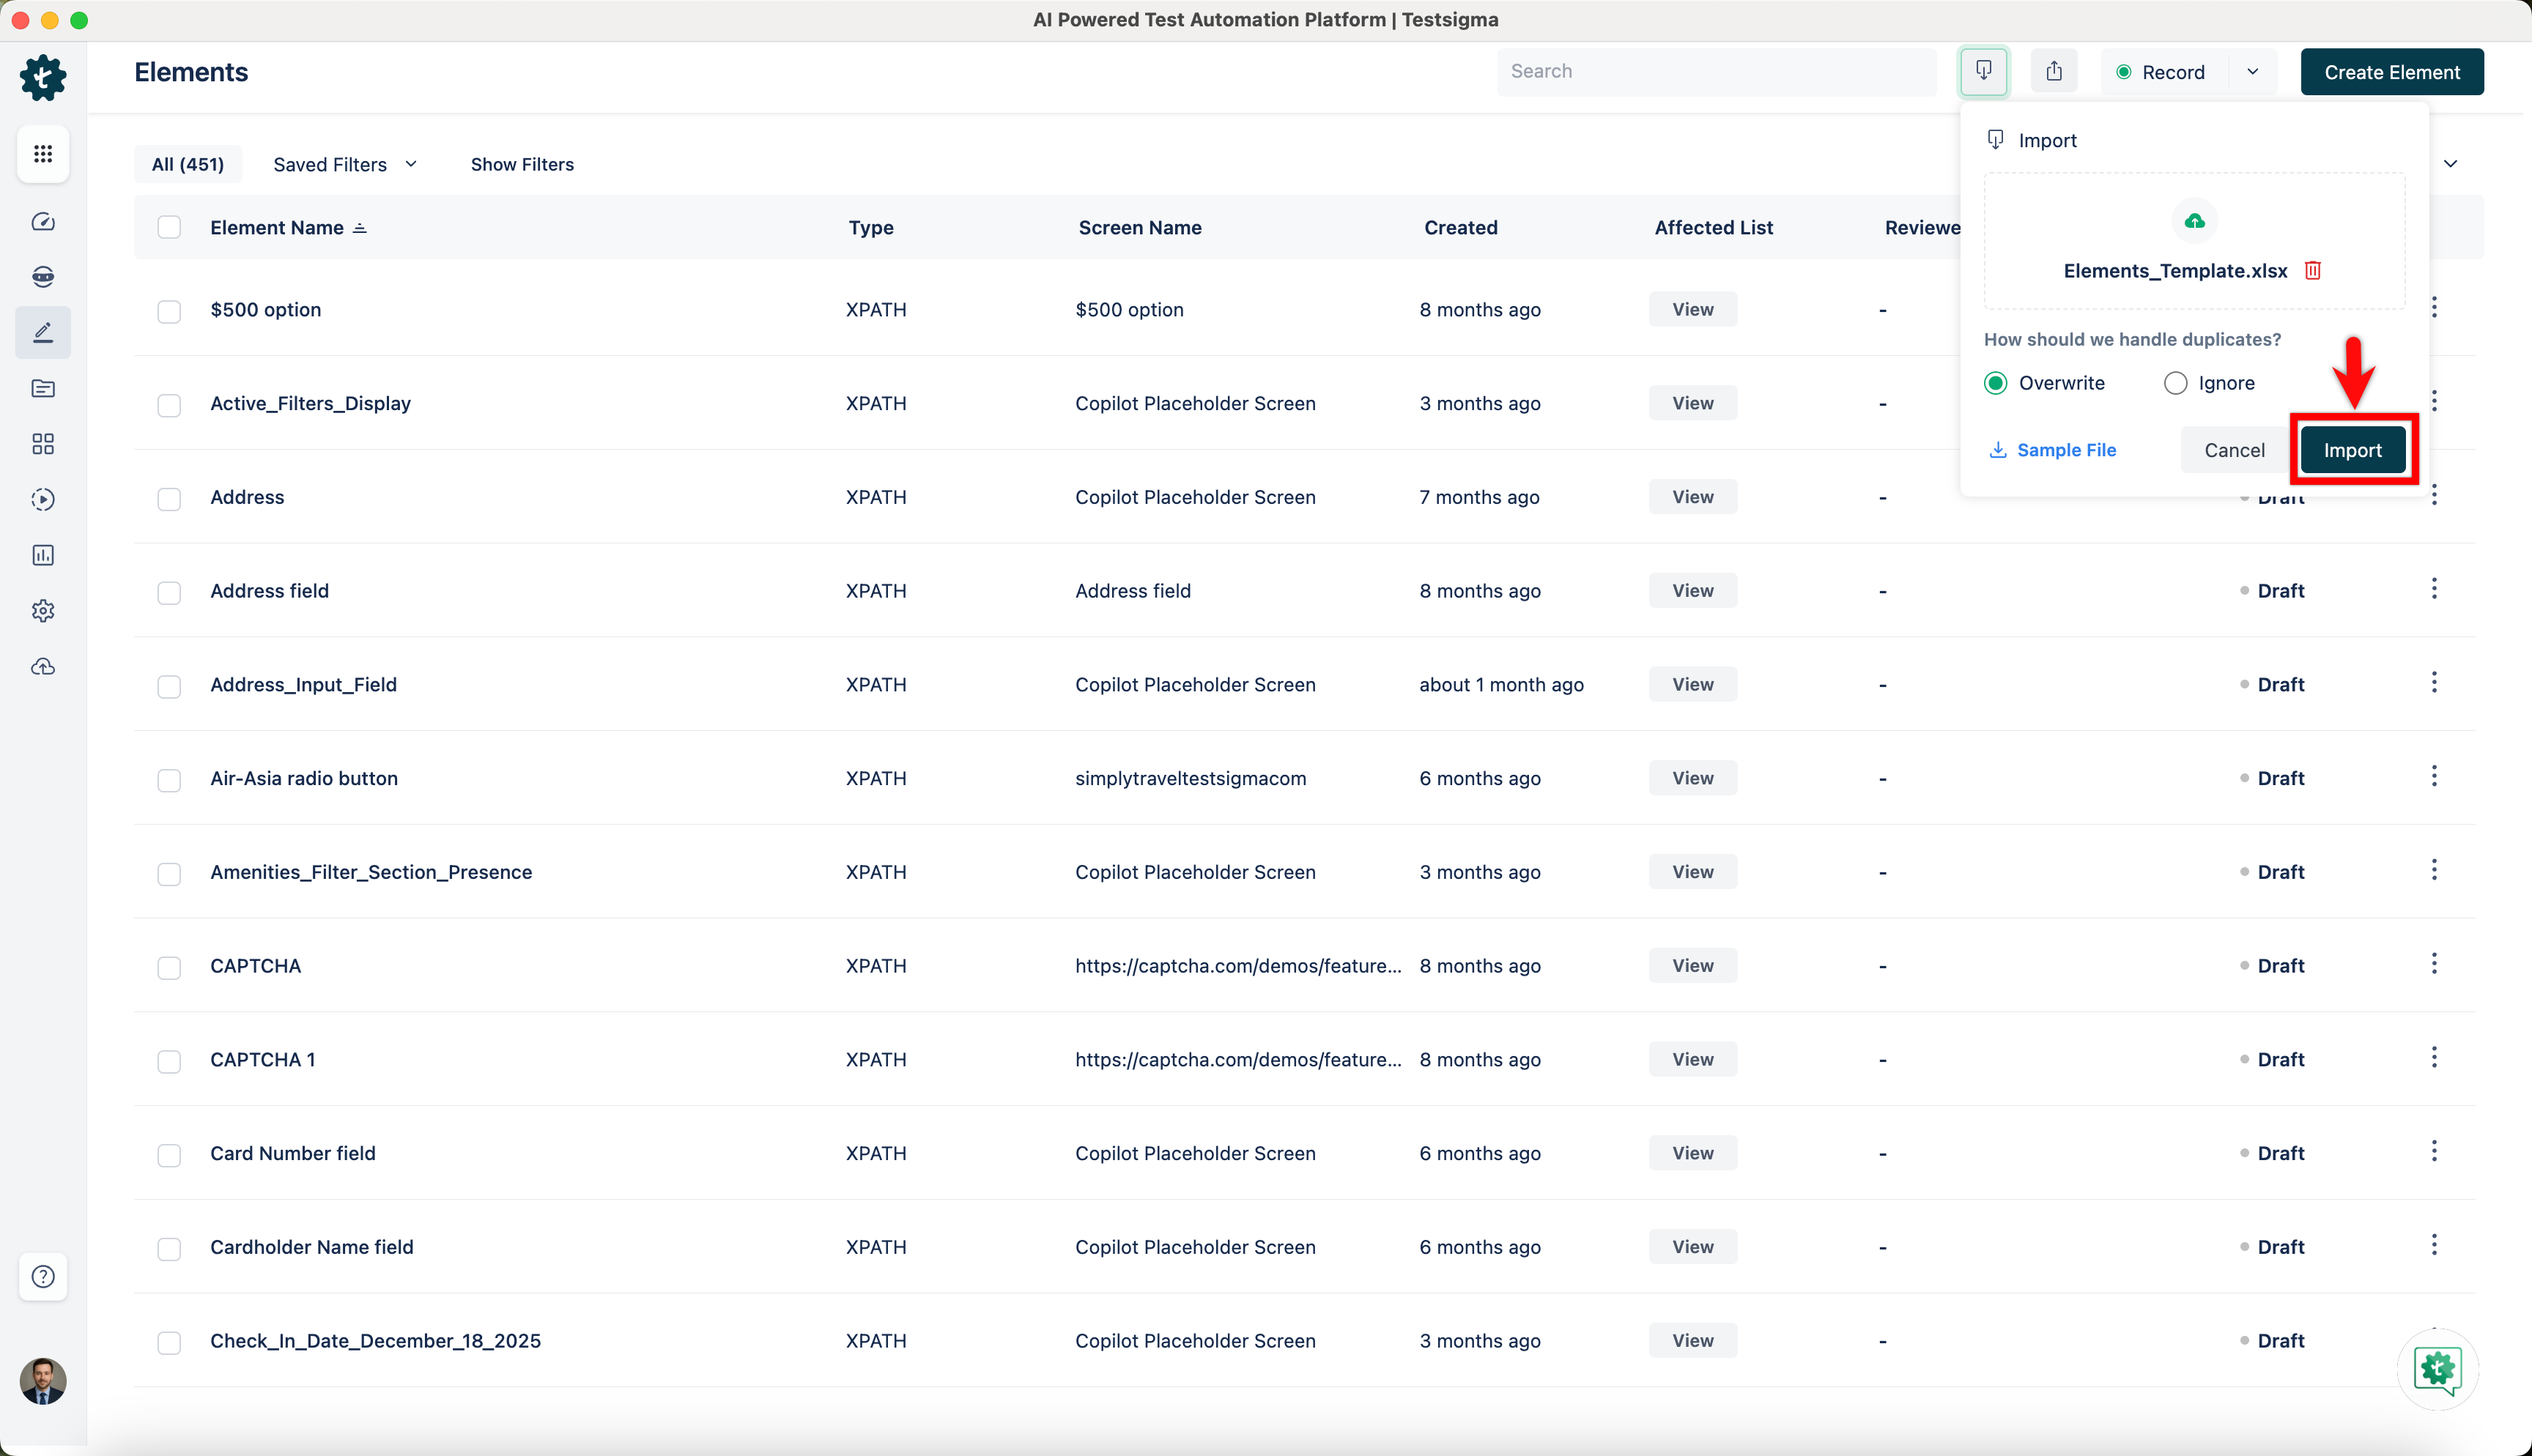Image resolution: width=2532 pixels, height=1456 pixels.
Task: Open settings gear in left sidebar
Action: click(43, 611)
